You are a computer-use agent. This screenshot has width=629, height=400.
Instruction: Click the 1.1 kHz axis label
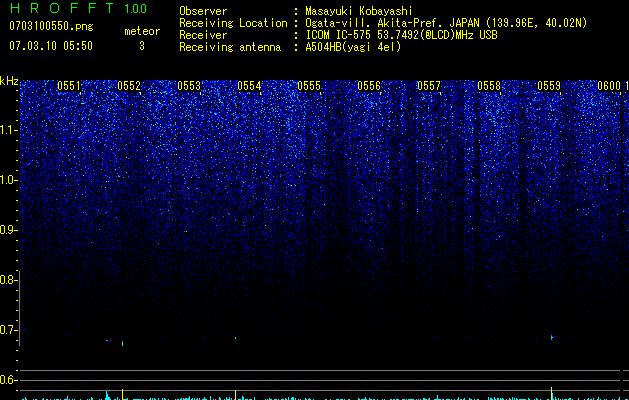(7, 130)
